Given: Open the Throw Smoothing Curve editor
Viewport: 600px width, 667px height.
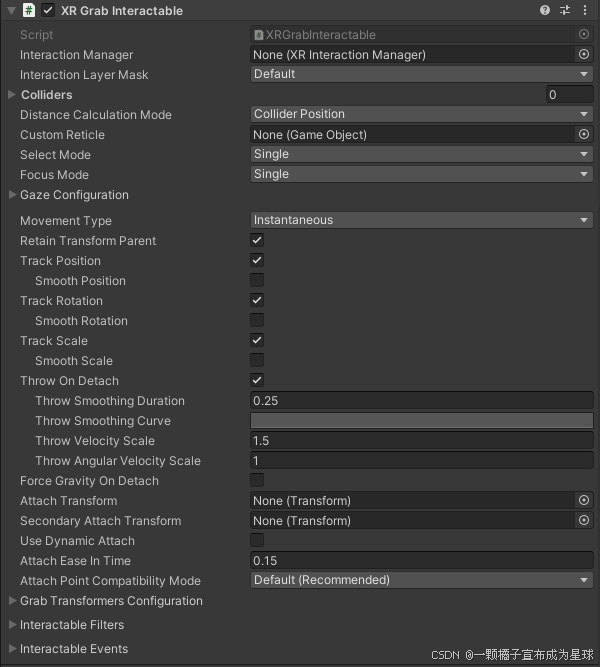Looking at the screenshot, I should pyautogui.click(x=421, y=420).
